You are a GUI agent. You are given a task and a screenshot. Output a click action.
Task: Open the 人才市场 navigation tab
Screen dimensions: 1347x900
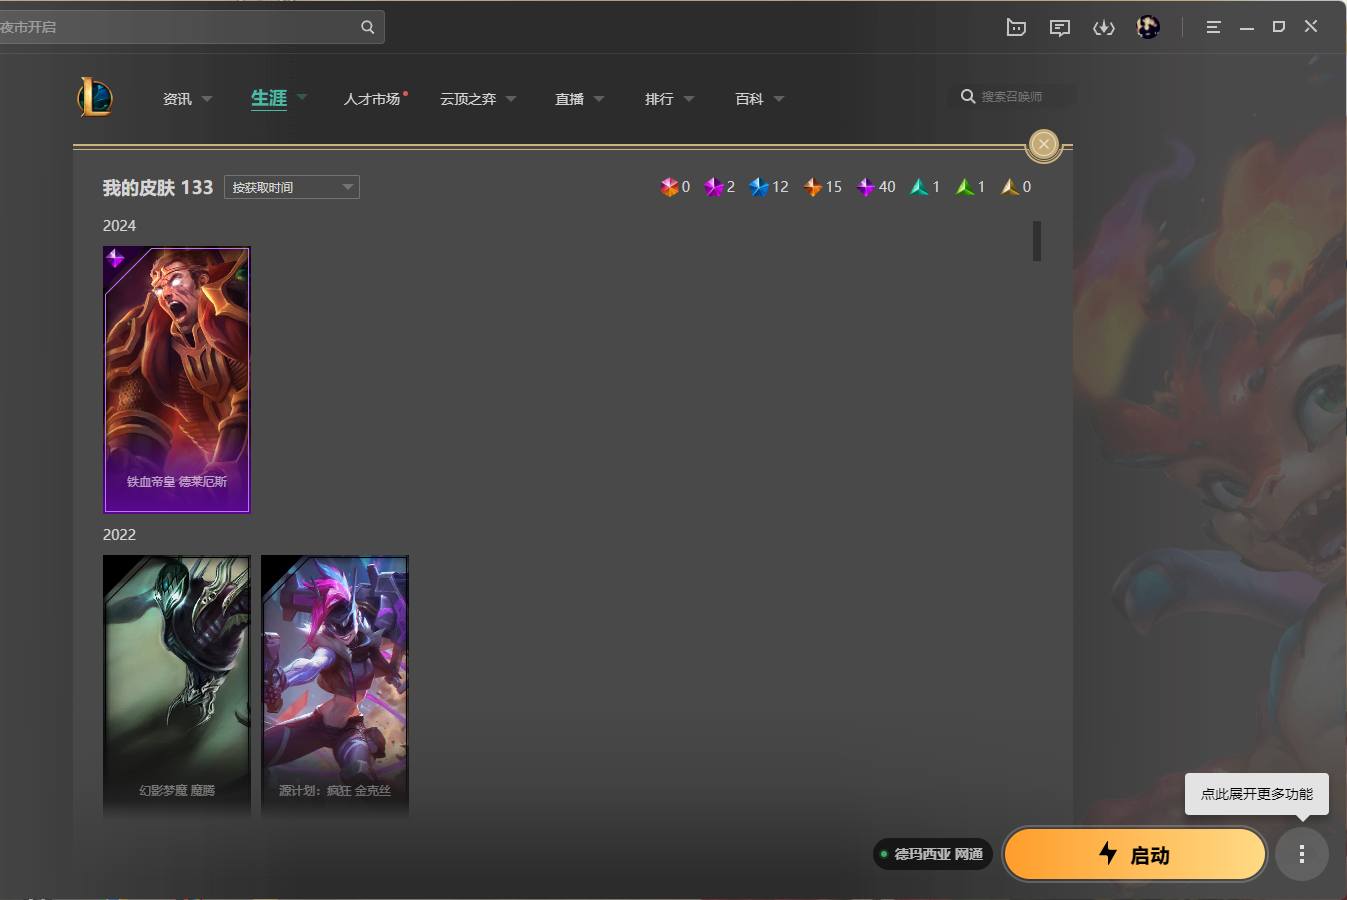click(x=373, y=99)
